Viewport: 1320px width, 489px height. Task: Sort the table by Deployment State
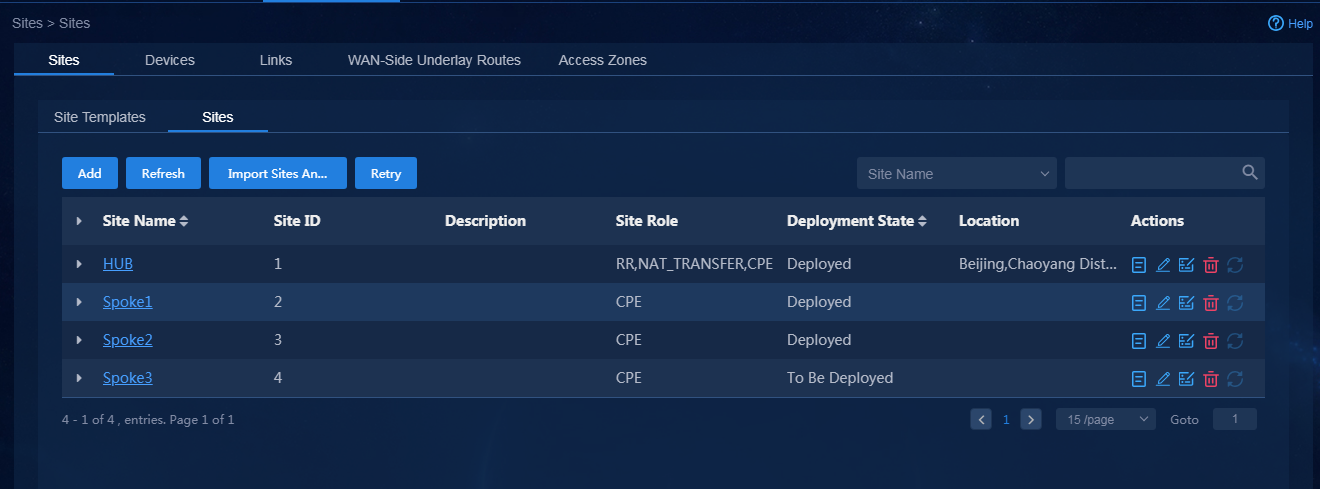[x=922, y=221]
